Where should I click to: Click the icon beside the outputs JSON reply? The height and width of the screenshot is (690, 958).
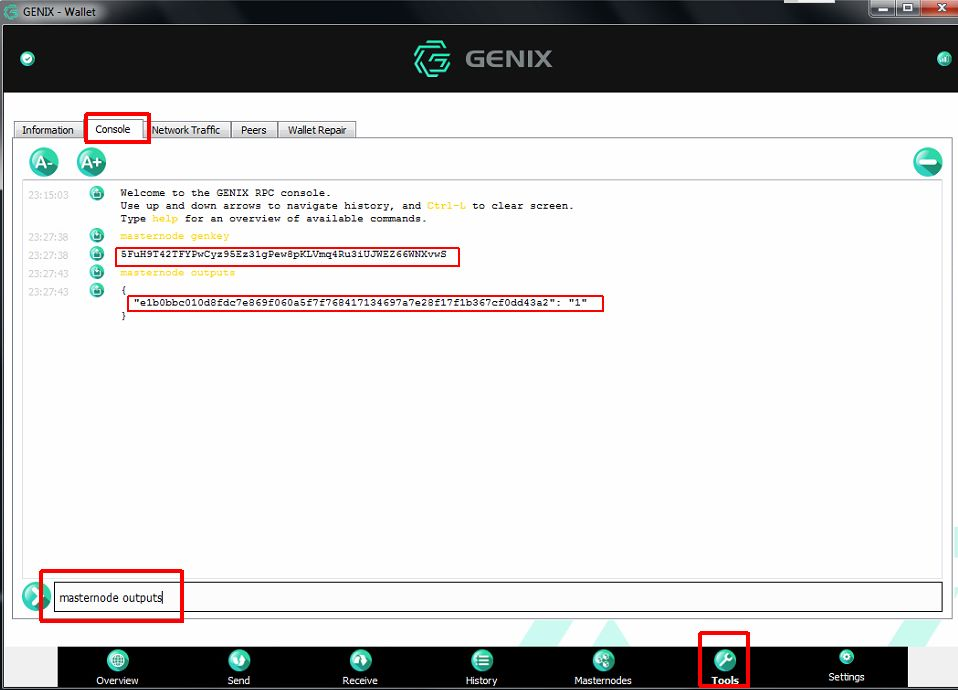click(97, 290)
